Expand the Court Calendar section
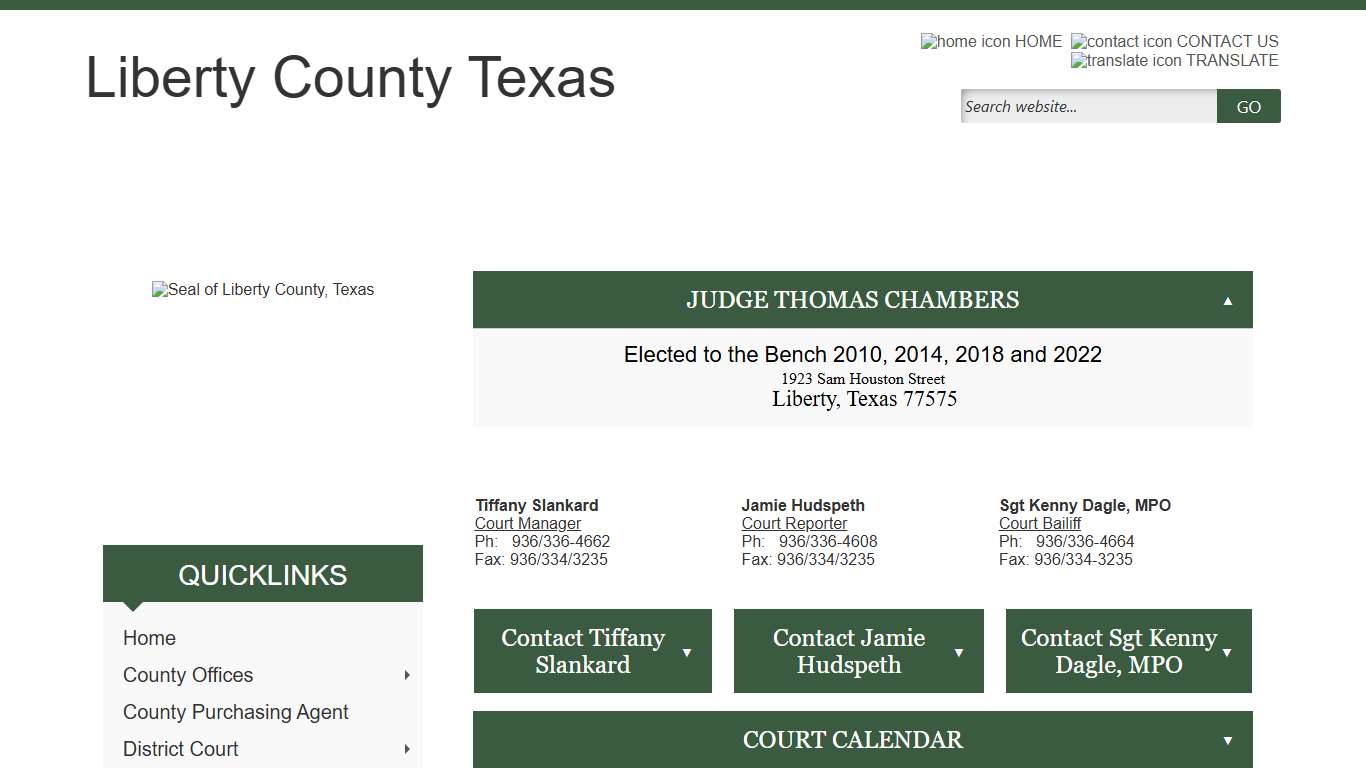The height and width of the screenshot is (768, 1366). (x=1227, y=740)
